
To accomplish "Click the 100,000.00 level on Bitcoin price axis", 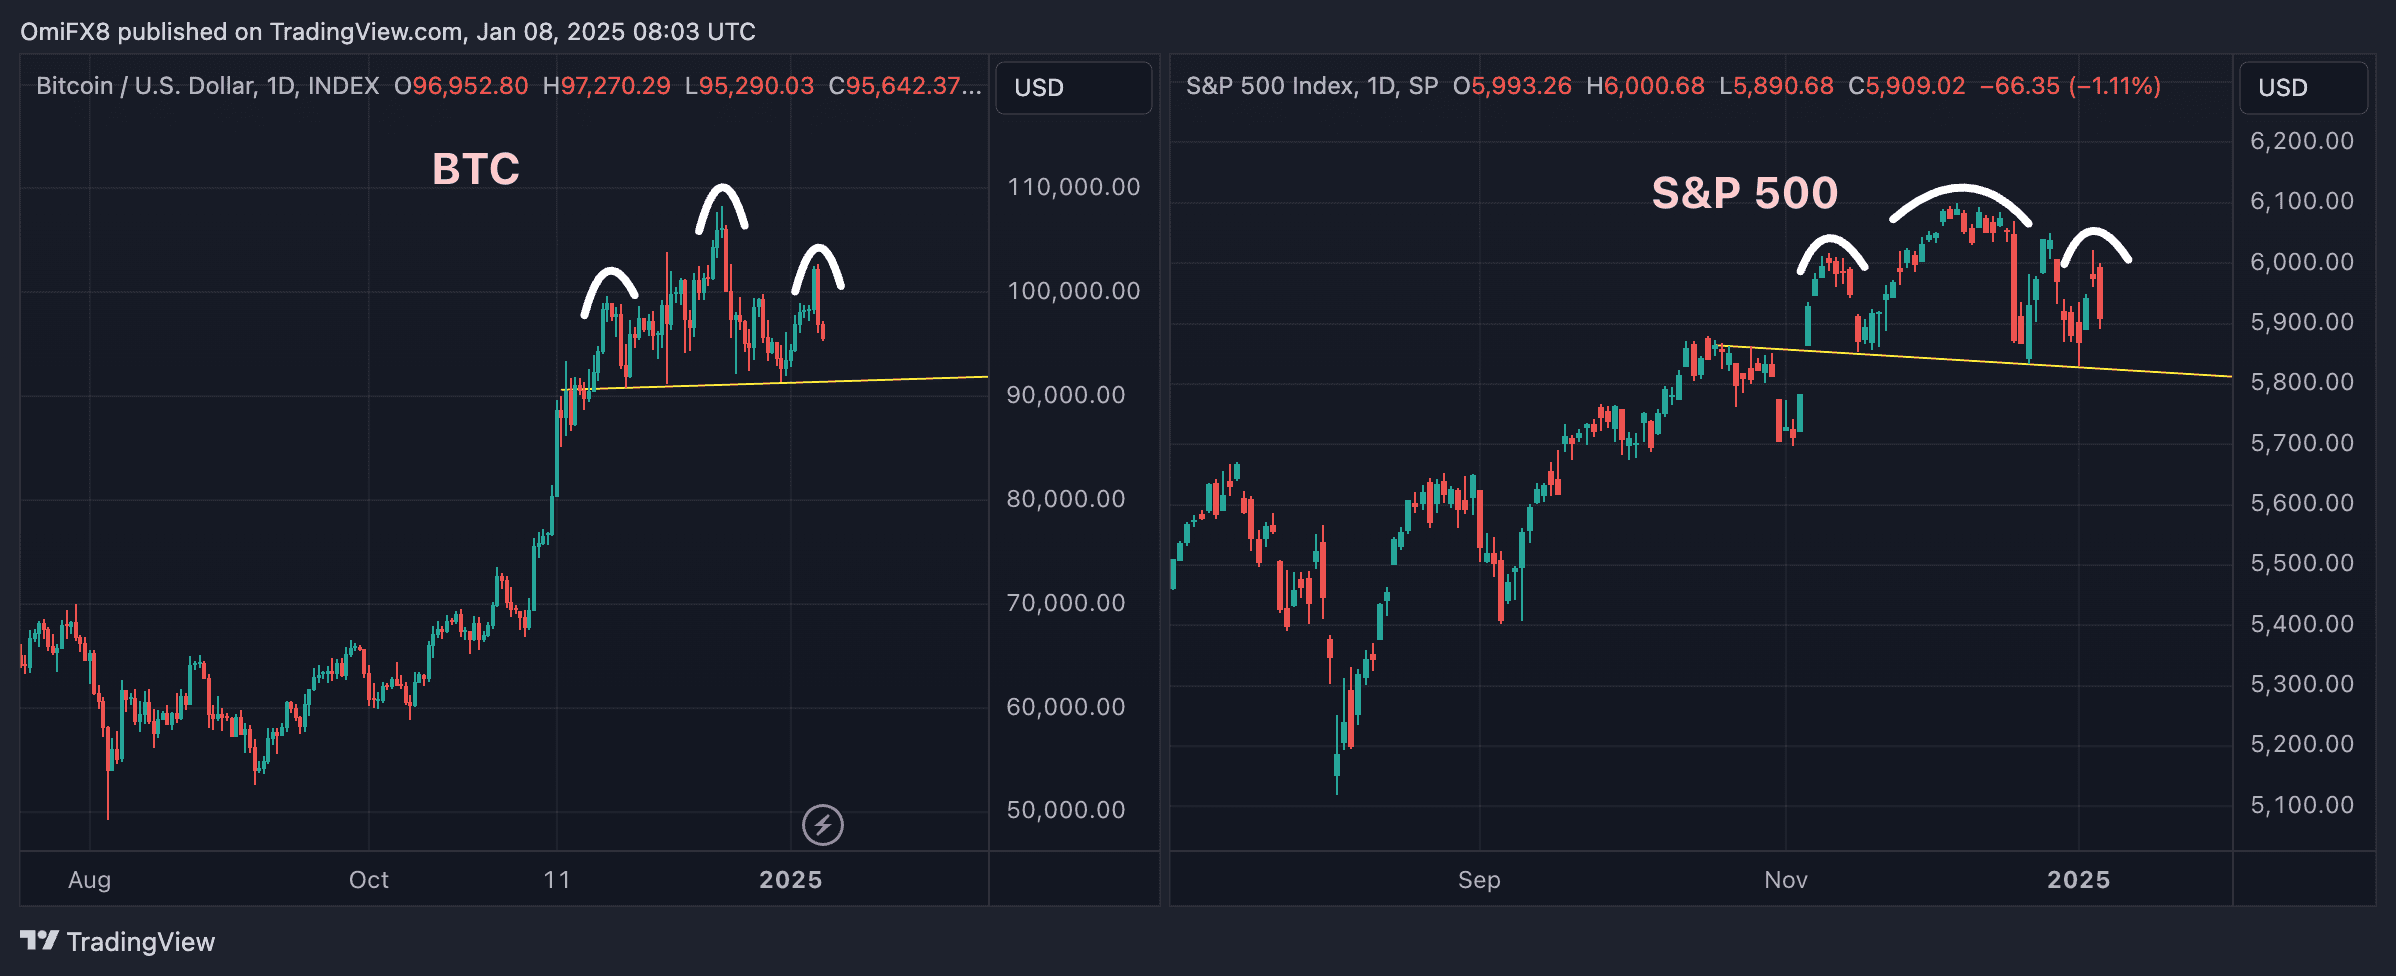I will point(1073,291).
